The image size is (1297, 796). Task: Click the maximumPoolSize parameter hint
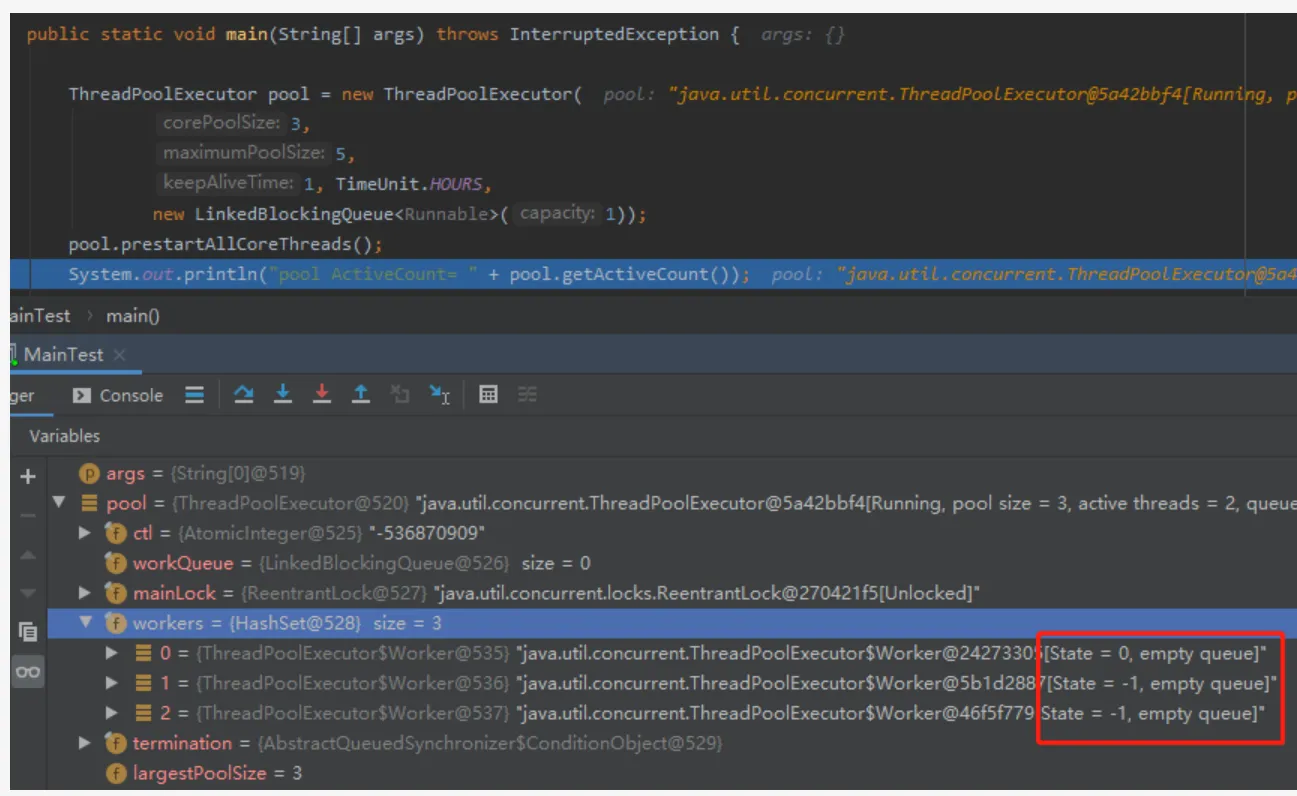pyautogui.click(x=244, y=154)
